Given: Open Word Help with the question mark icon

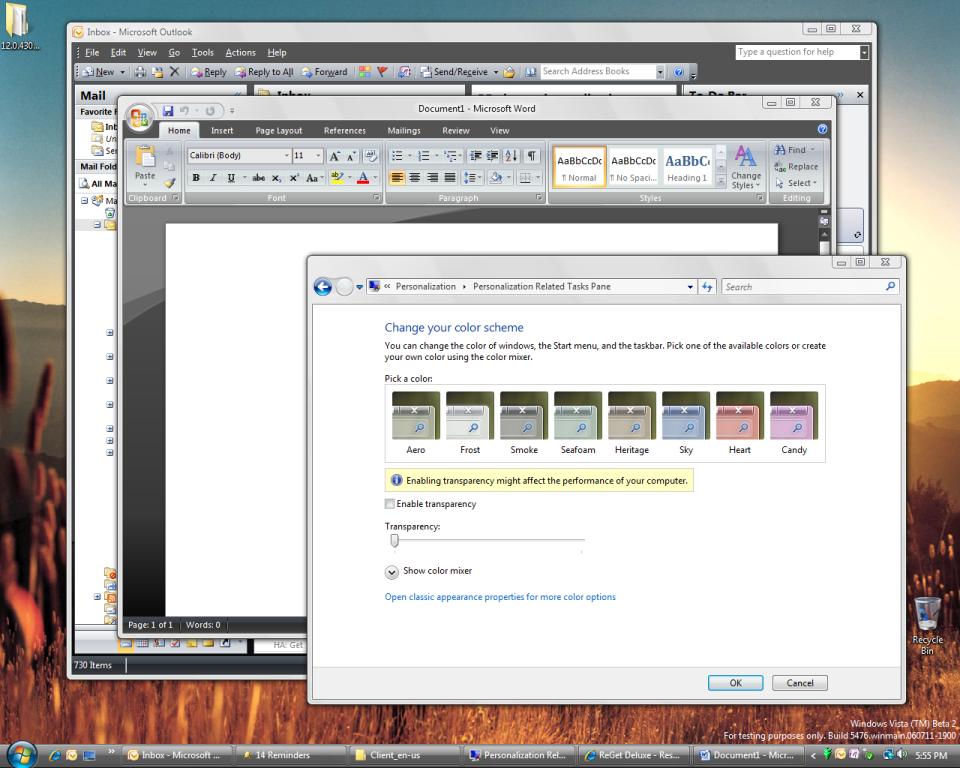Looking at the screenshot, I should (822, 129).
